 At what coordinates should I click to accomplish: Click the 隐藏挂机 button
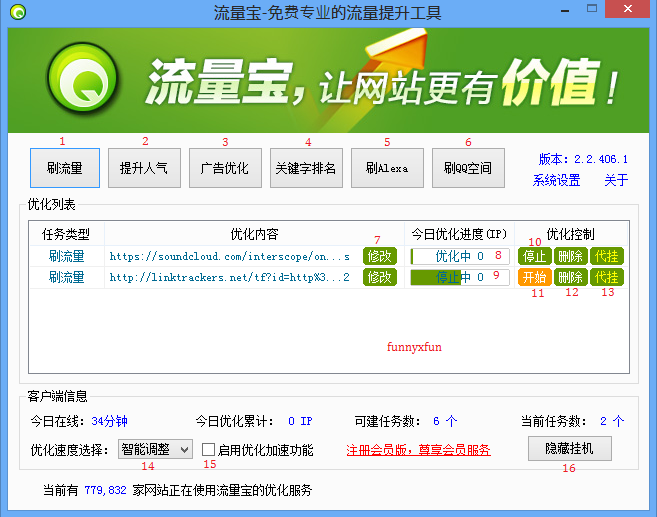pyautogui.click(x=569, y=448)
